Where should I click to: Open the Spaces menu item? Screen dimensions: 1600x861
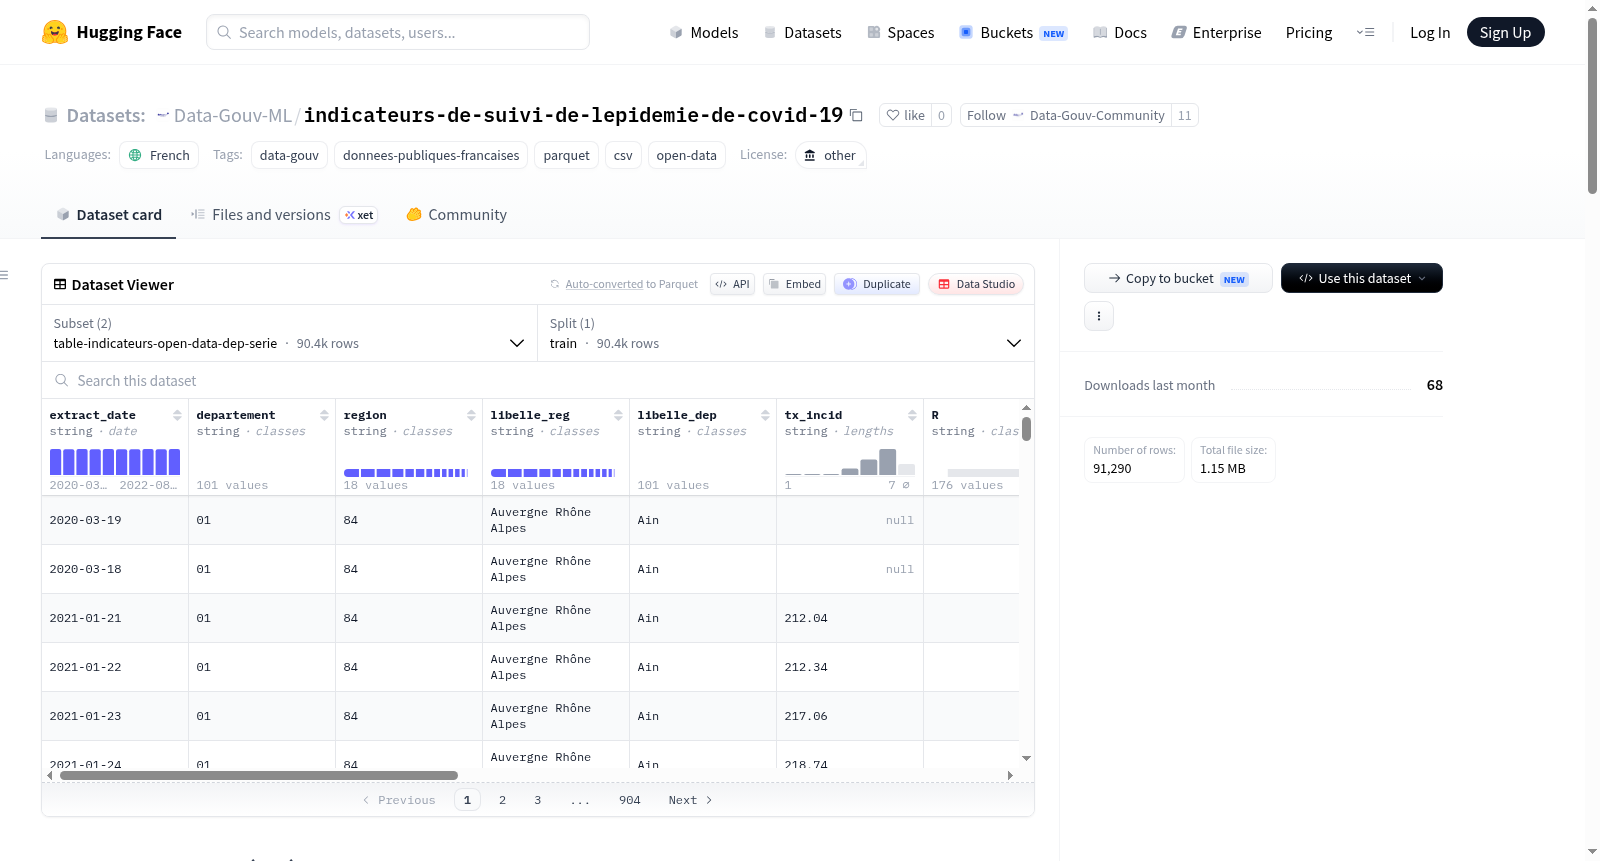[900, 32]
